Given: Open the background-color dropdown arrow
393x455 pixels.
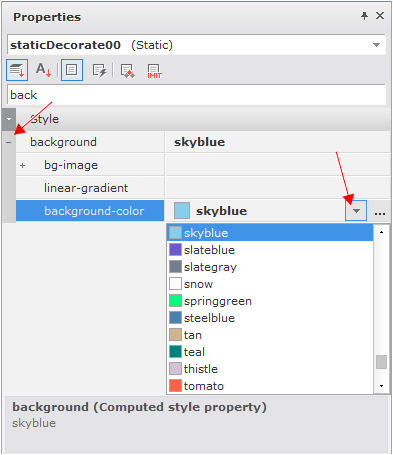Looking at the screenshot, I should (356, 211).
